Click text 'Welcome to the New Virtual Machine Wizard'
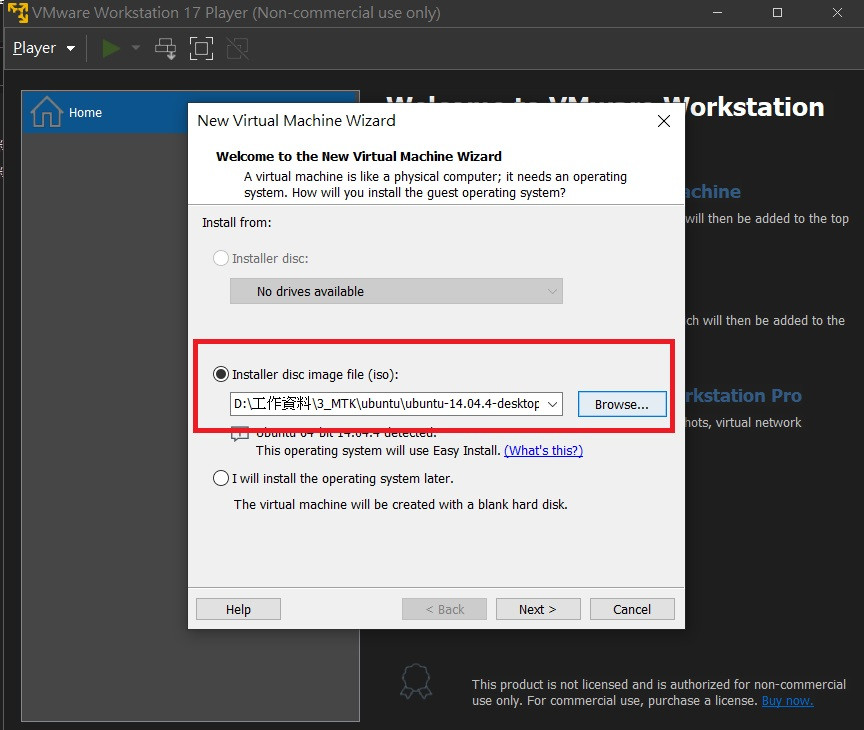The image size is (864, 730). pyautogui.click(x=359, y=156)
